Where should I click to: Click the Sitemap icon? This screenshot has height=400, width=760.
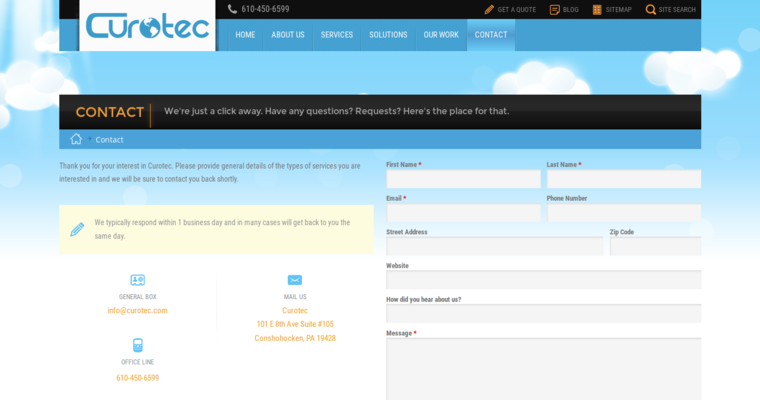(597, 9)
